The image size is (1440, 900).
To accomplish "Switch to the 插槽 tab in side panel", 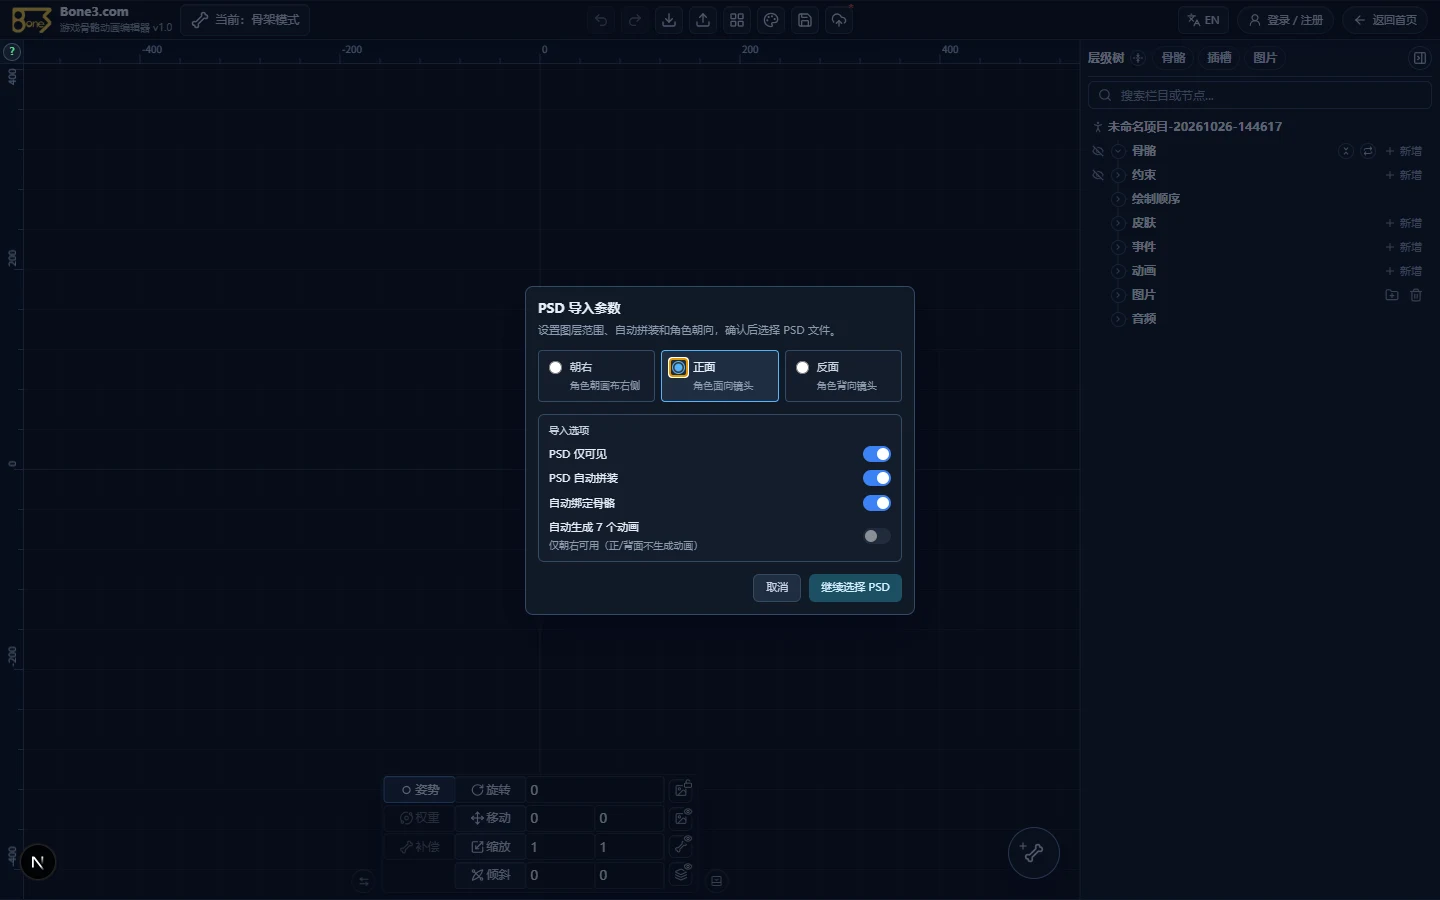I will [x=1219, y=58].
